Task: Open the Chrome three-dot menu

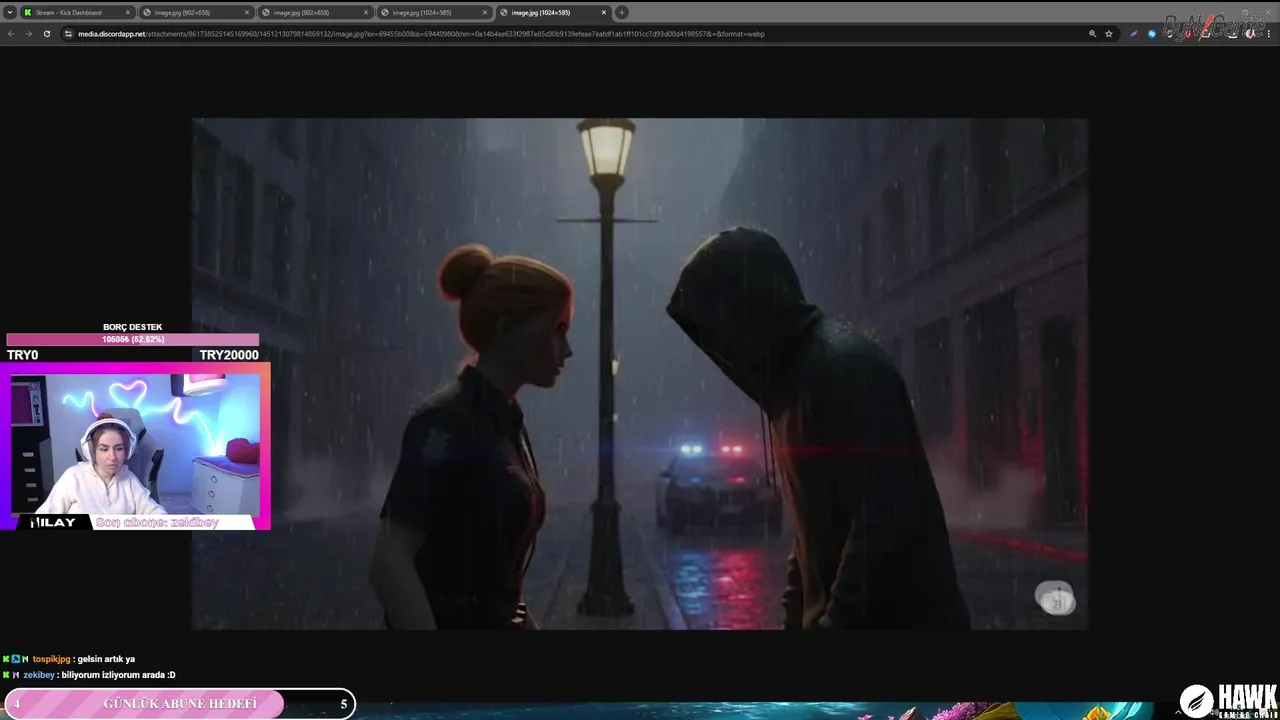Action: pos(1267,33)
